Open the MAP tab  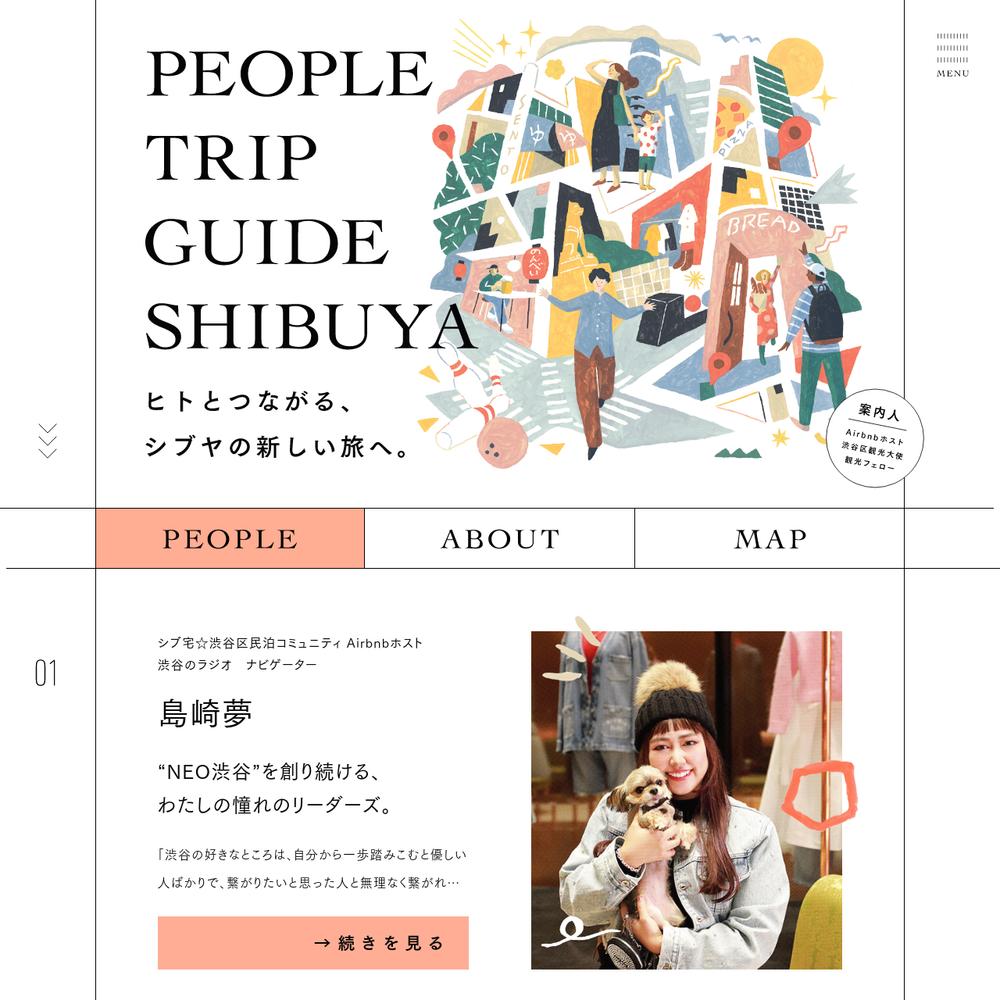pyautogui.click(x=770, y=539)
